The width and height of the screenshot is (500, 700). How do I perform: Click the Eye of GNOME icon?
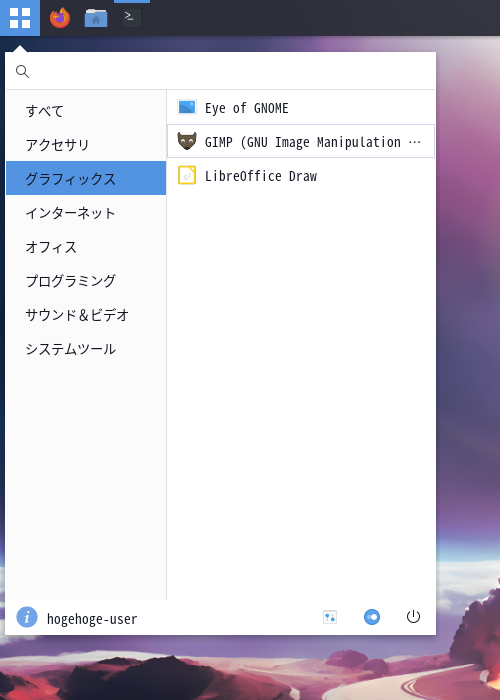[187, 108]
